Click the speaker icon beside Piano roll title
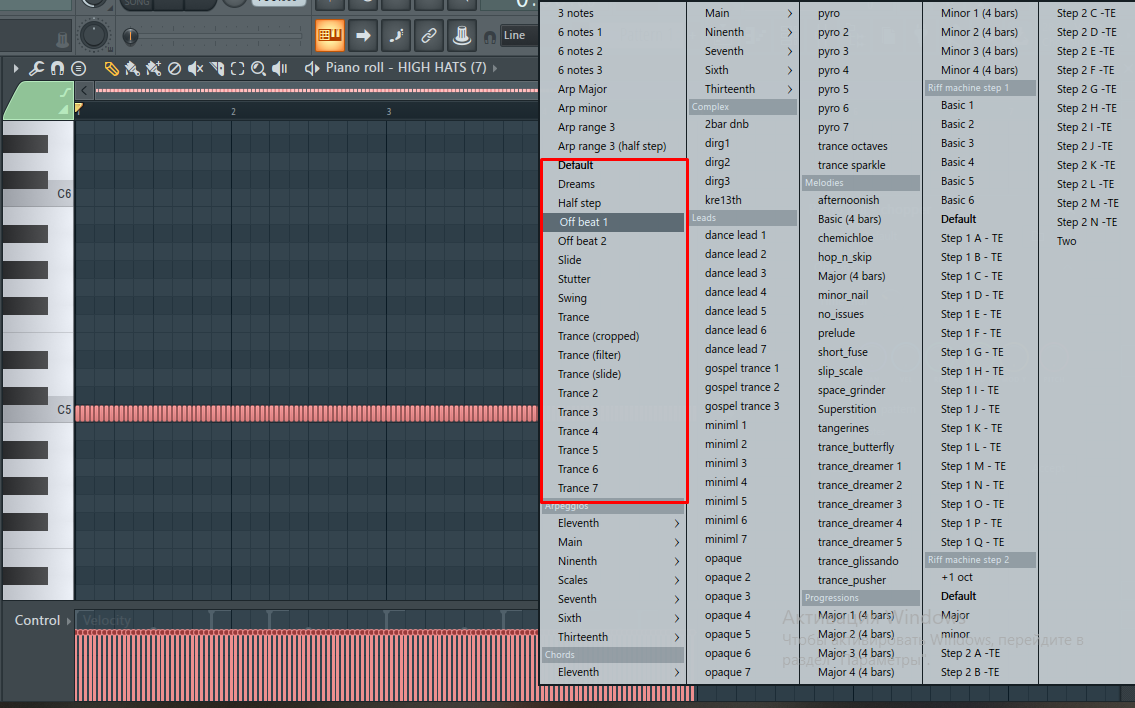The width and height of the screenshot is (1135, 708). tap(312, 68)
